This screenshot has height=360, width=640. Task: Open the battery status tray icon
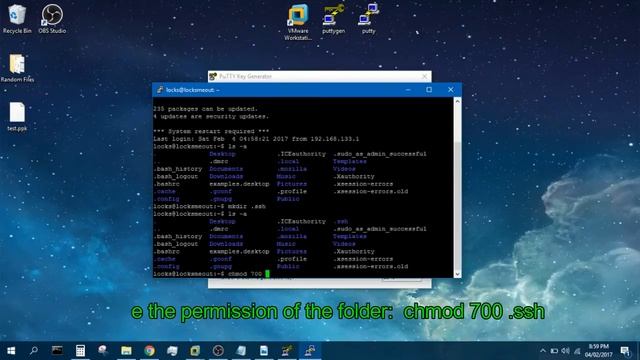pos(554,351)
